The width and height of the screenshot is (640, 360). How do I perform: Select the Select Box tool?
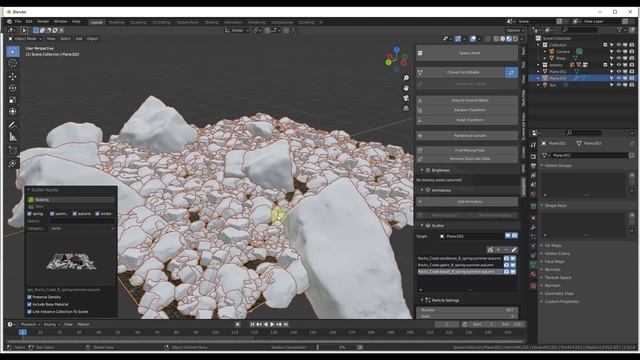(x=13, y=52)
